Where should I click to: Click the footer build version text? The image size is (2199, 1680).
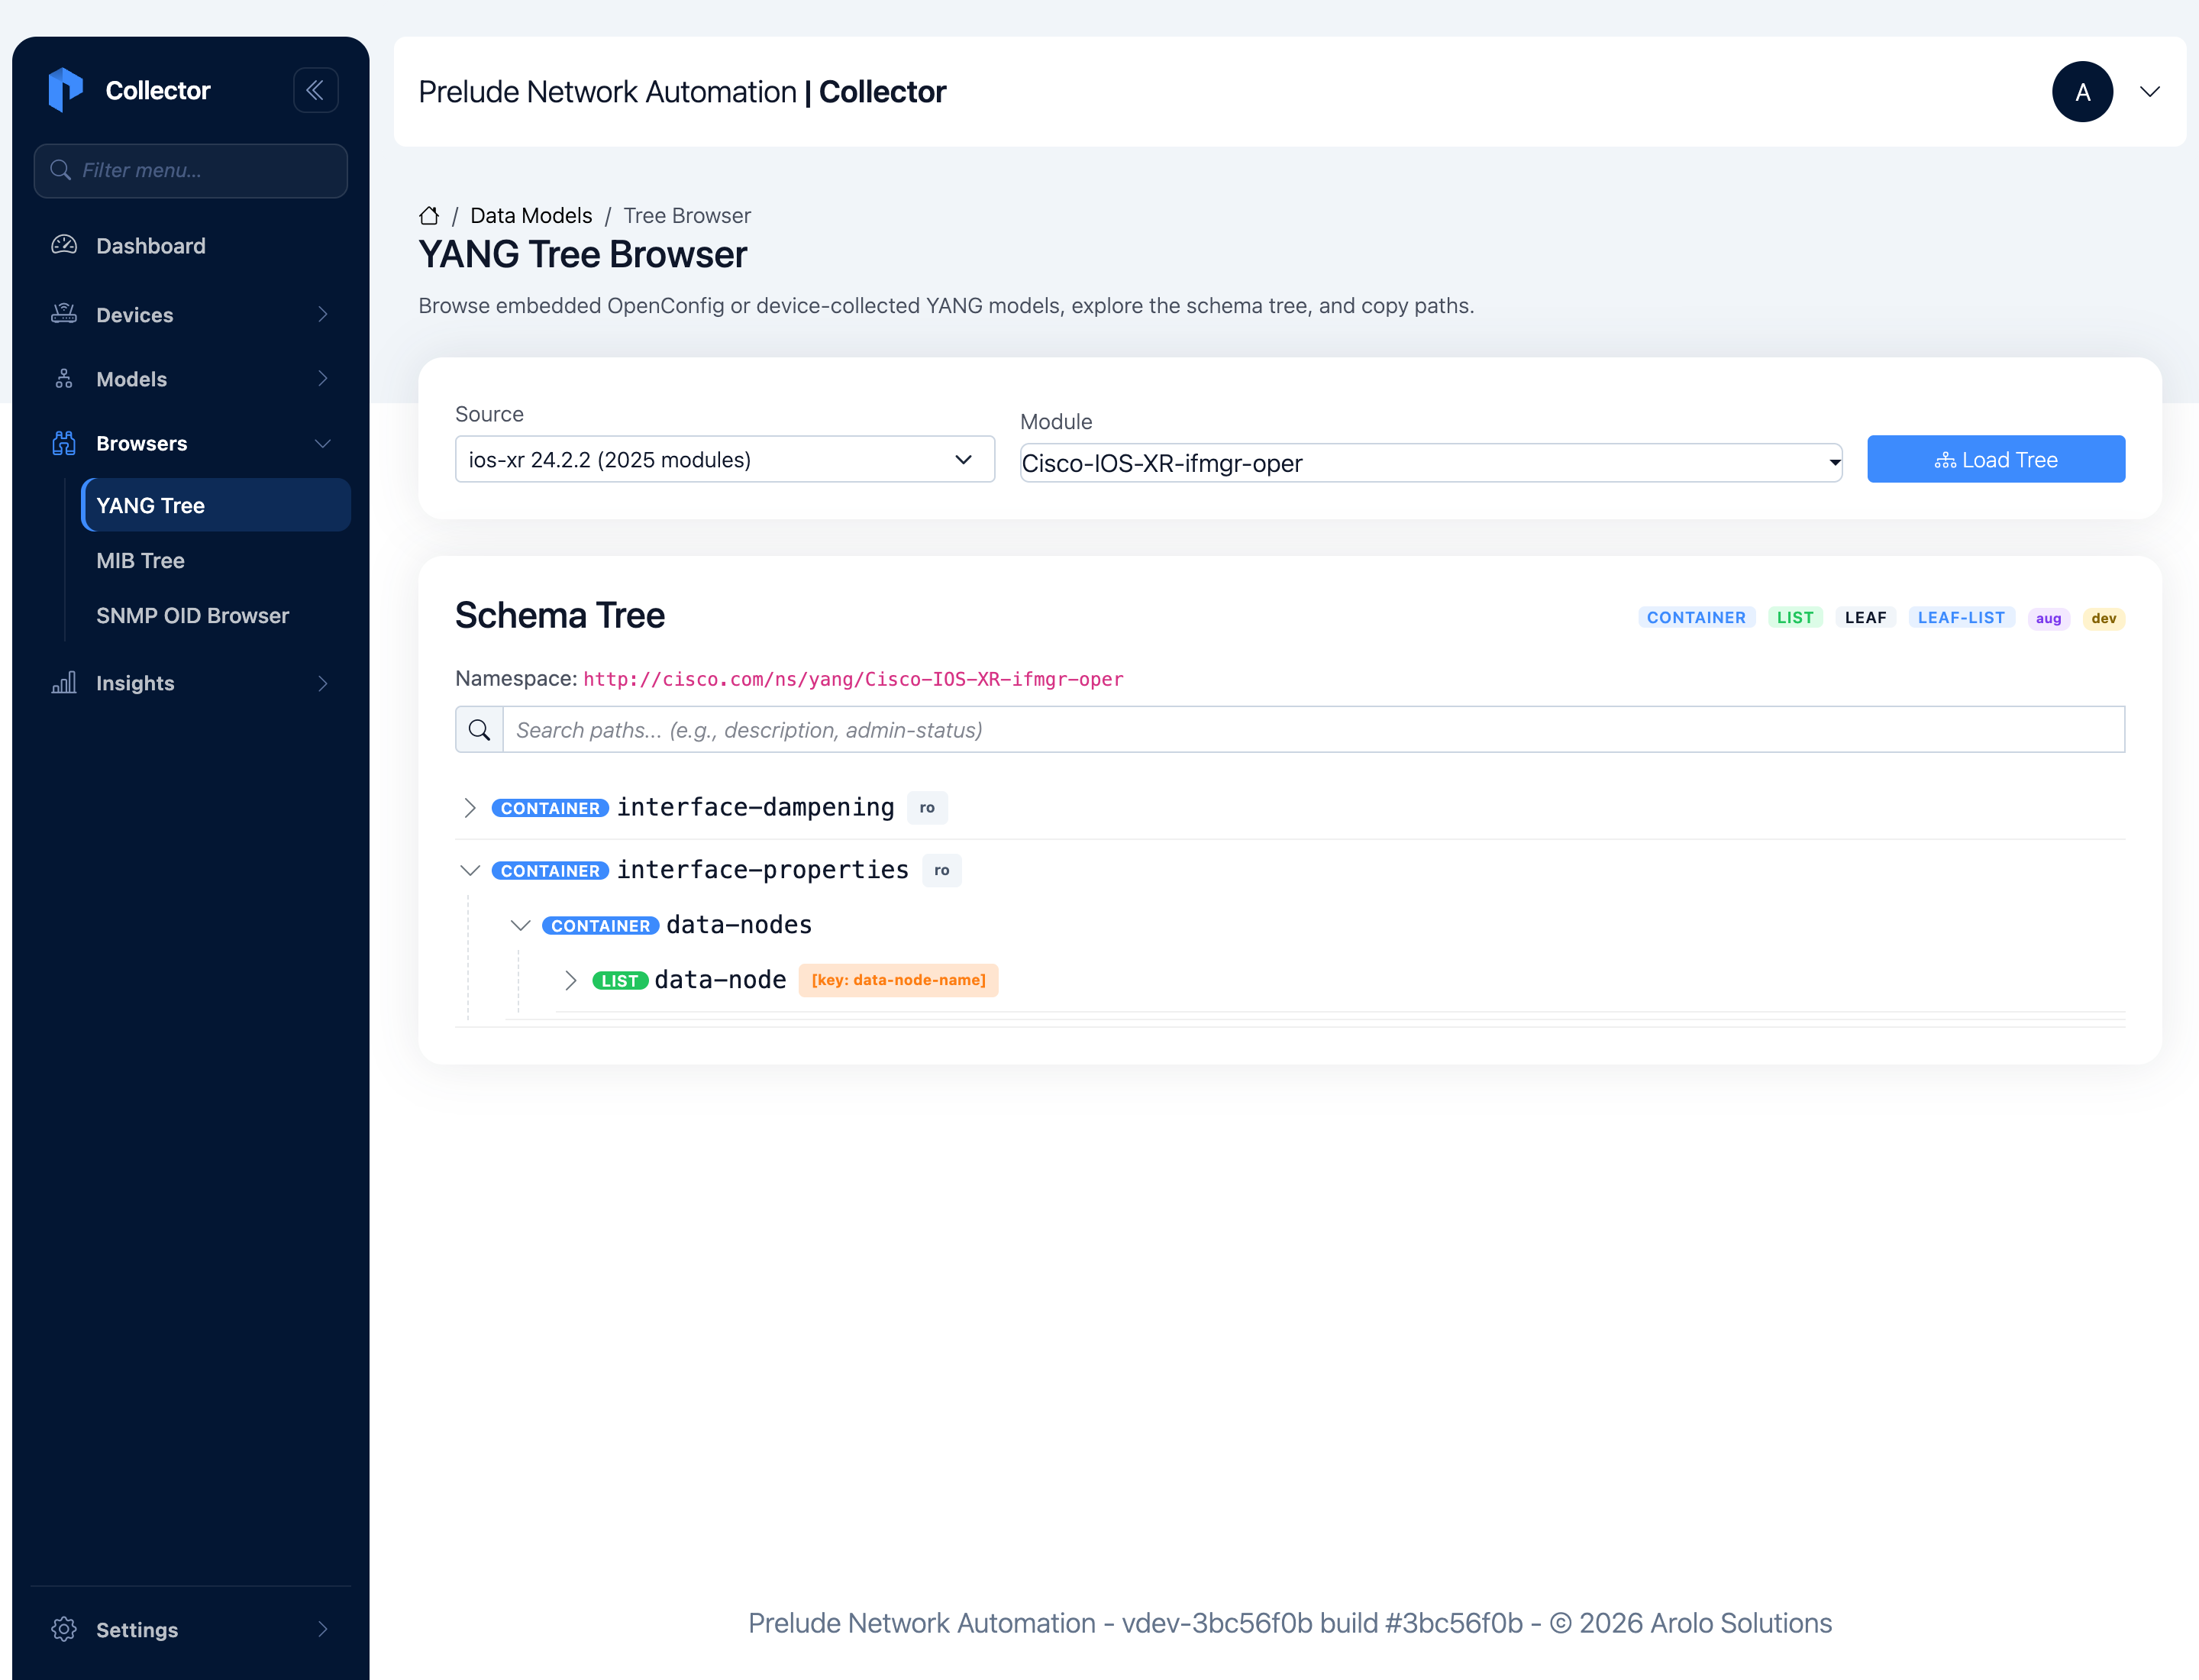point(1290,1622)
